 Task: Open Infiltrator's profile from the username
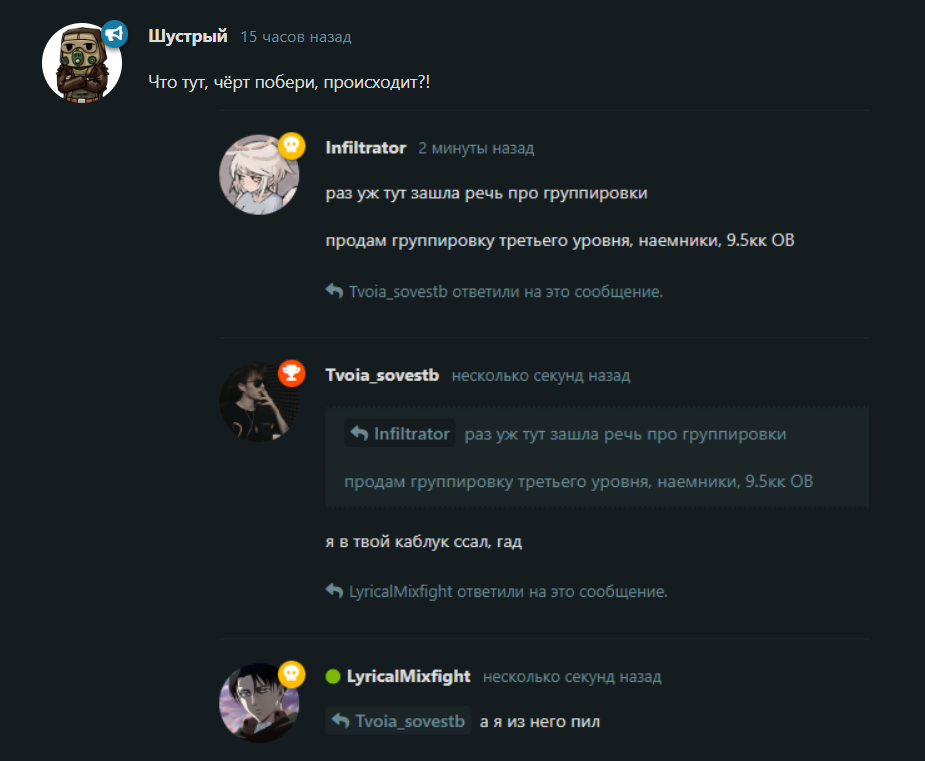tap(366, 147)
